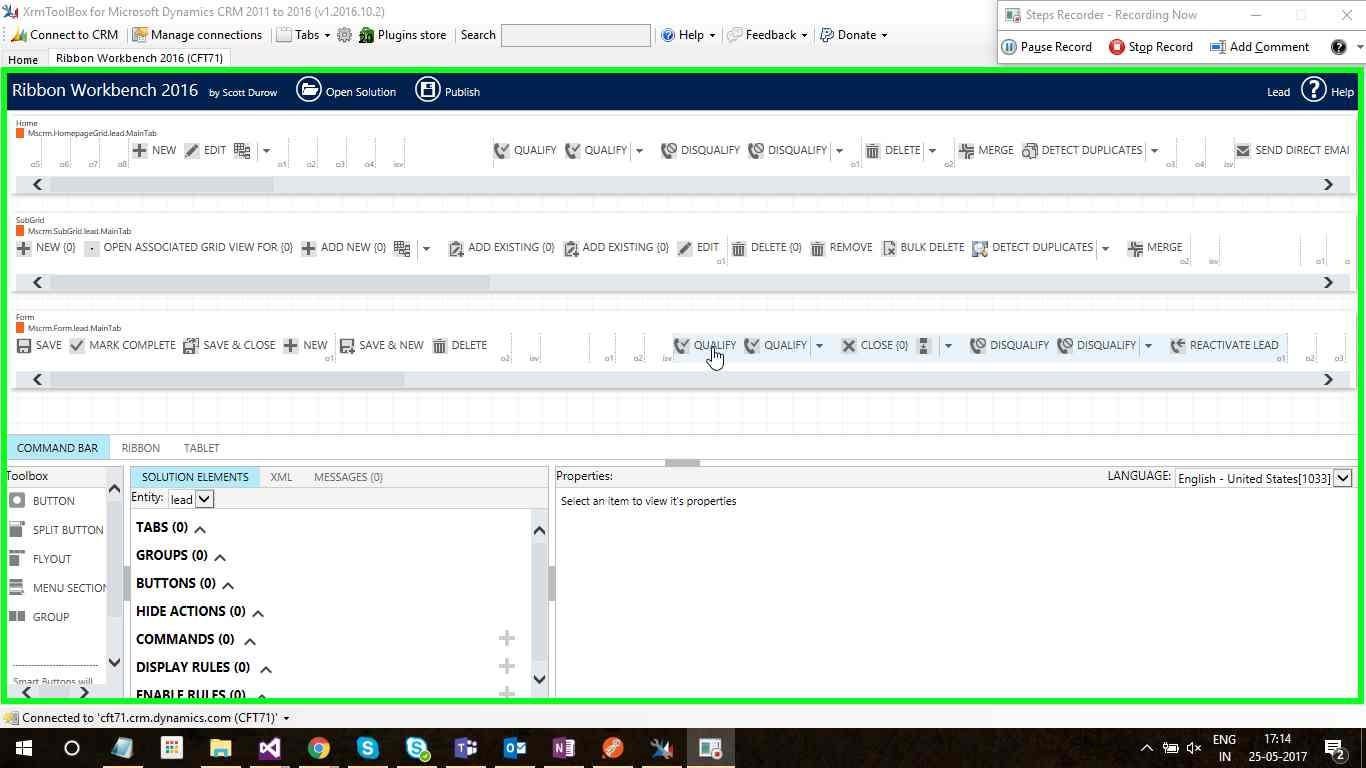Viewport: 1366px width, 768px height.
Task: Pause Record in Steps Recorder
Action: tap(1047, 47)
